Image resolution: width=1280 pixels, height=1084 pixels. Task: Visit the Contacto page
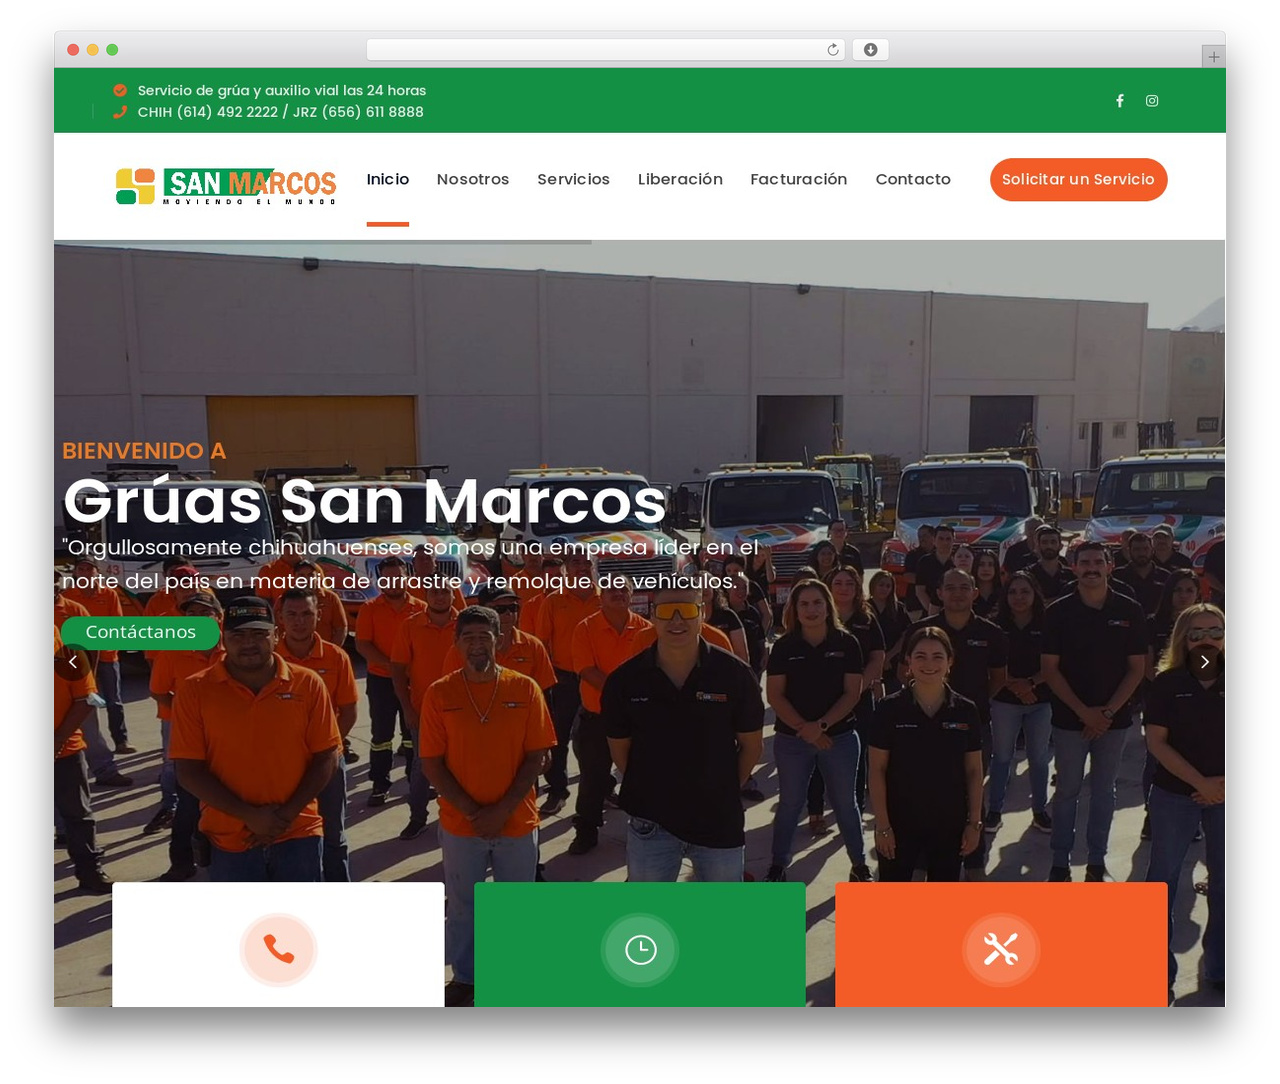[x=913, y=179]
